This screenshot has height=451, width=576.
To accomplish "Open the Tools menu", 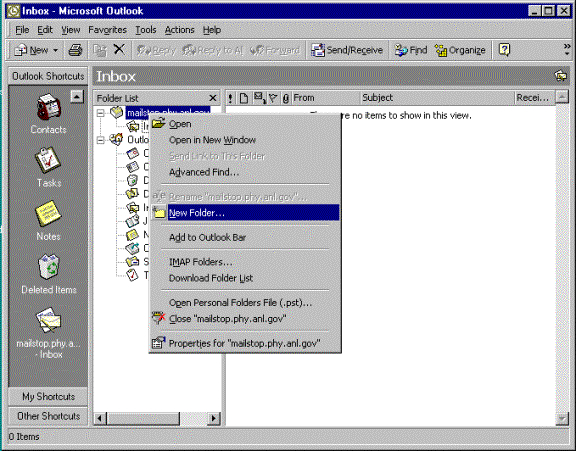I will [146, 30].
